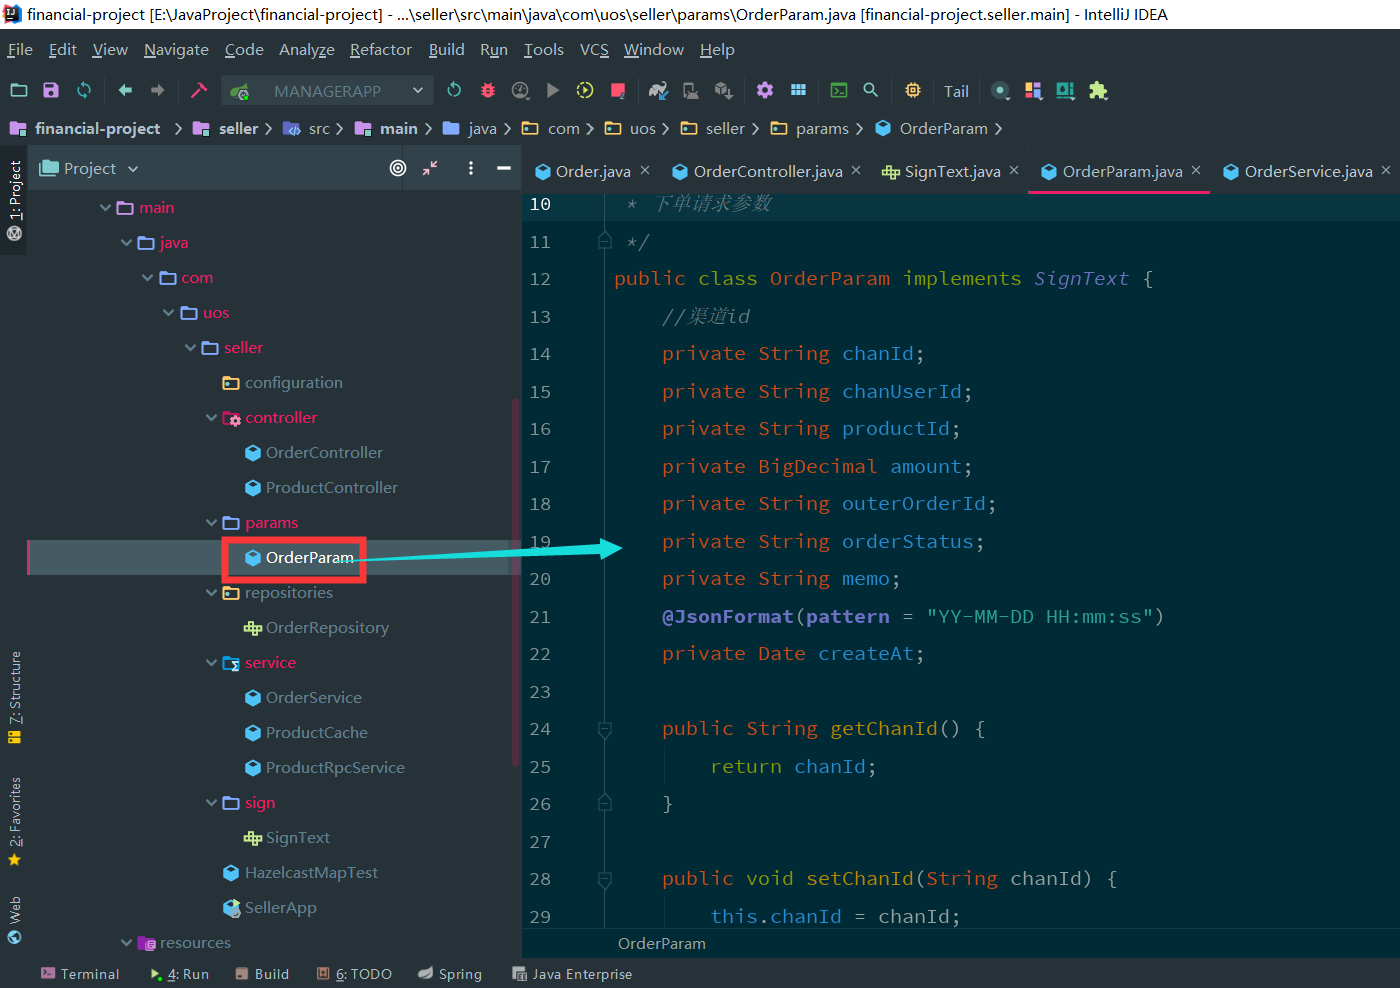Click the red Debug bug icon
The image size is (1400, 988).
pyautogui.click(x=488, y=90)
